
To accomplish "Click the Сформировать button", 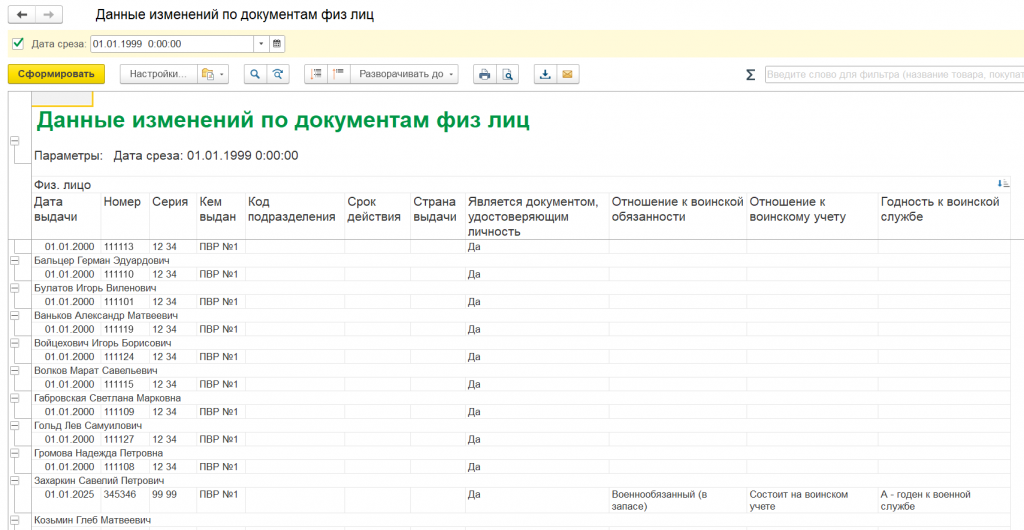I will 56,74.
